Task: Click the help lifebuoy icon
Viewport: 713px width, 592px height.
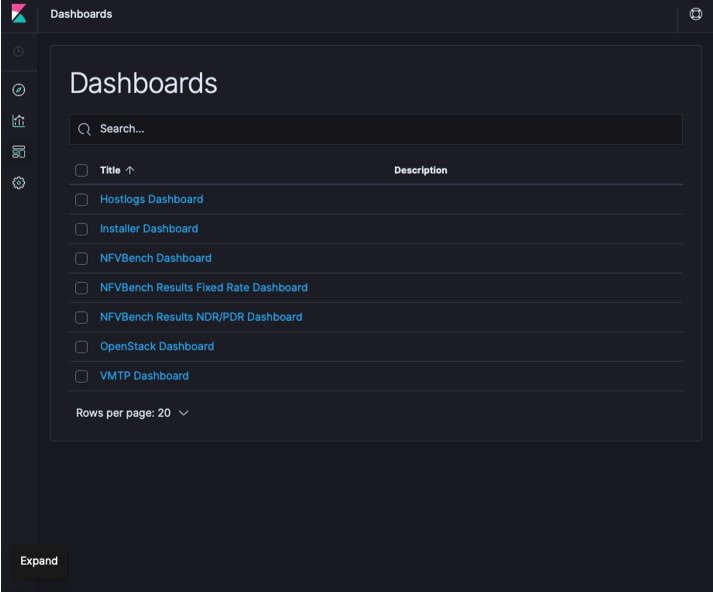Action: (695, 14)
